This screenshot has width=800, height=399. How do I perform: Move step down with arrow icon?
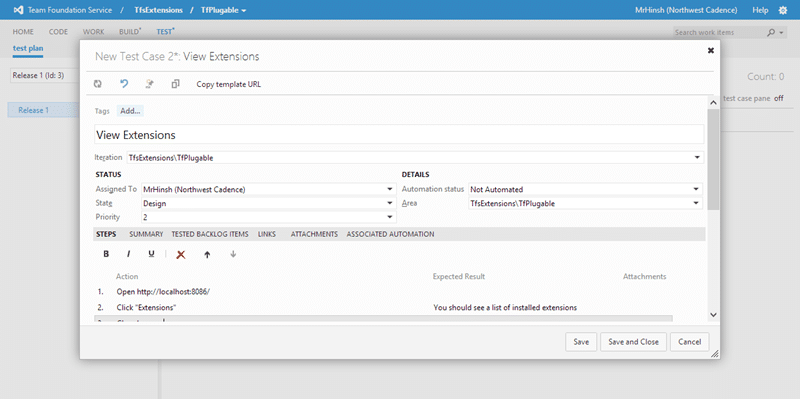[x=233, y=254]
